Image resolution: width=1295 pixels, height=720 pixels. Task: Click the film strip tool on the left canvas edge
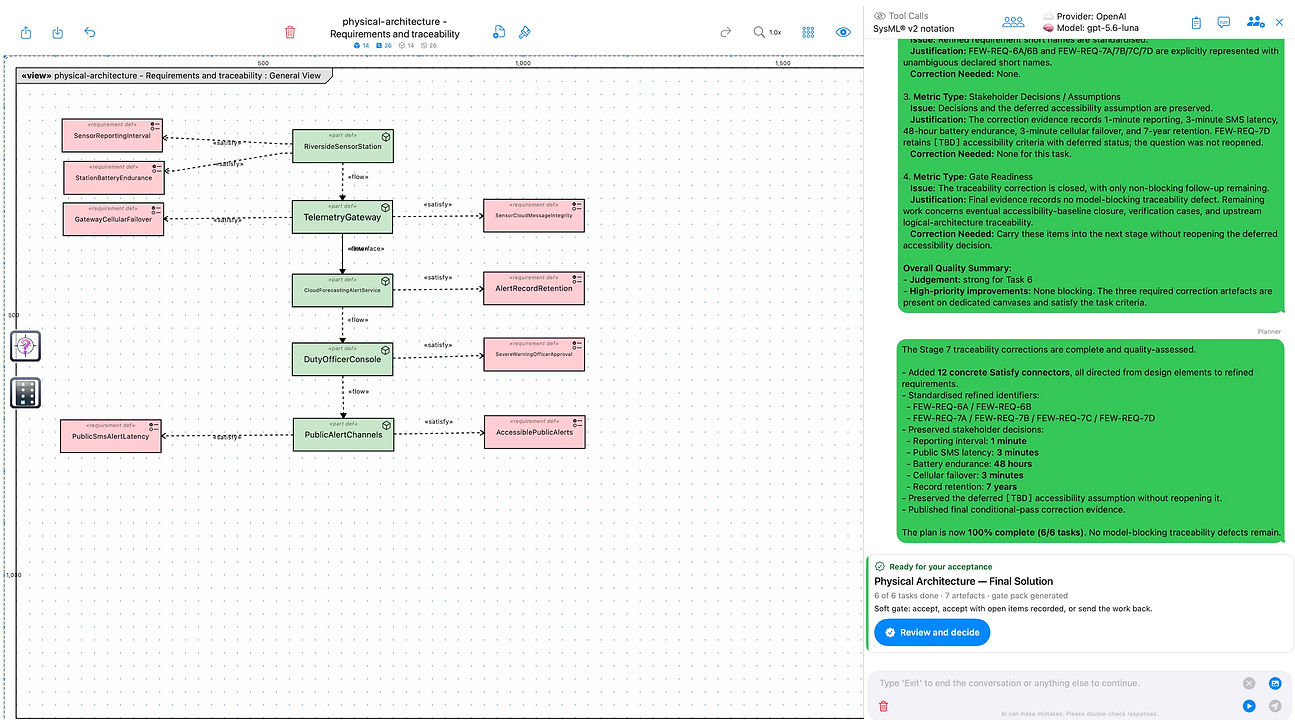point(26,393)
